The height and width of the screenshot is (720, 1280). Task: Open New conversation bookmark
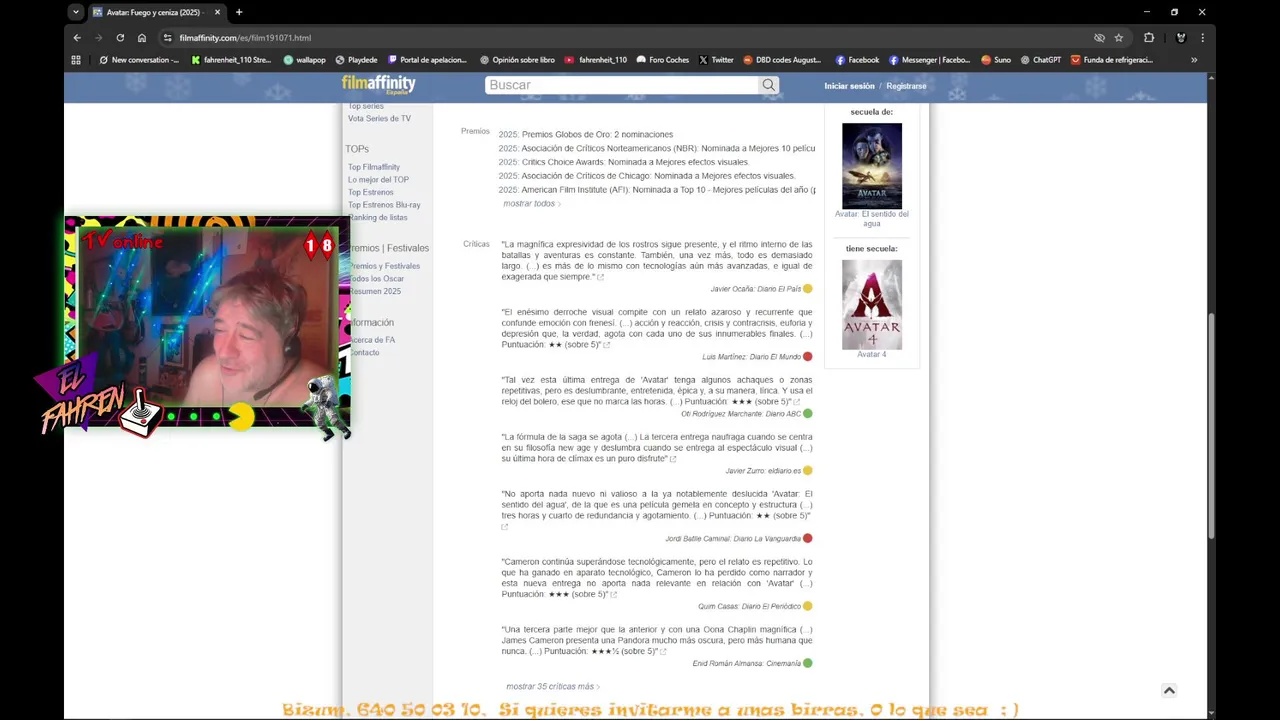point(139,60)
